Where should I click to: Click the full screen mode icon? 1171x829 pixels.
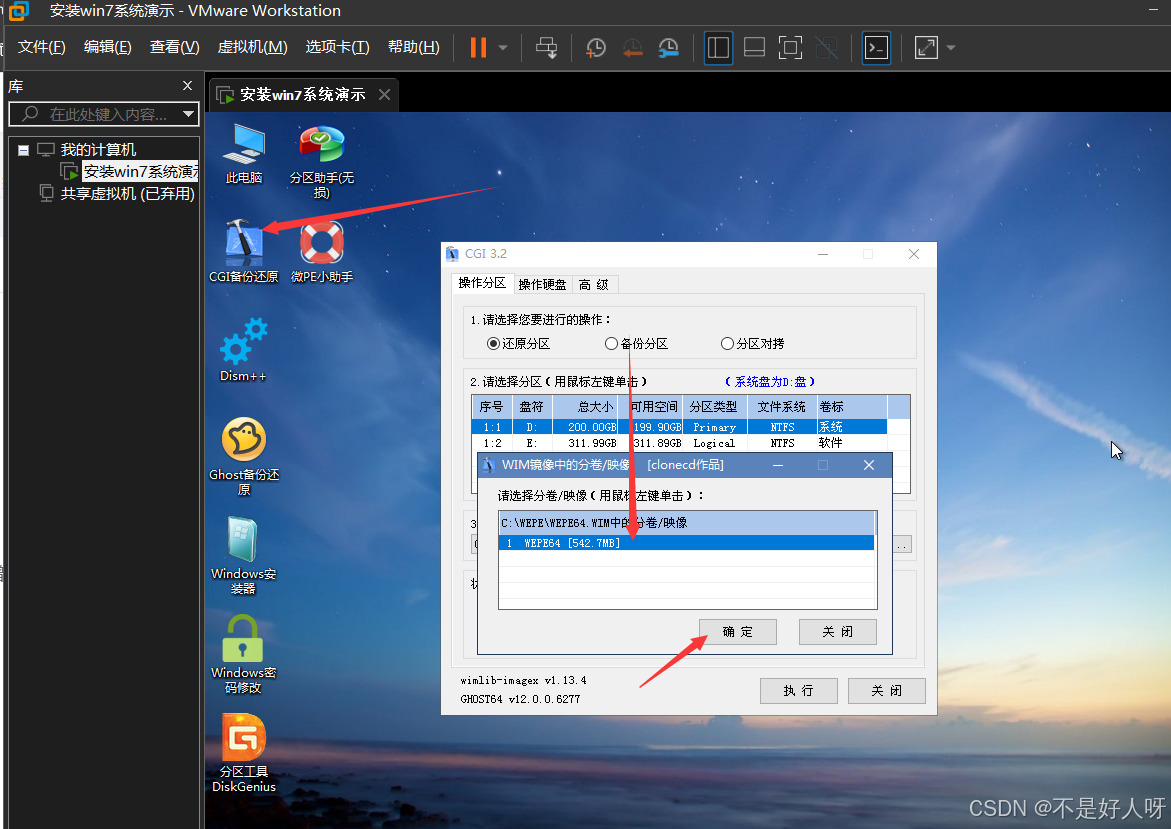[x=790, y=48]
